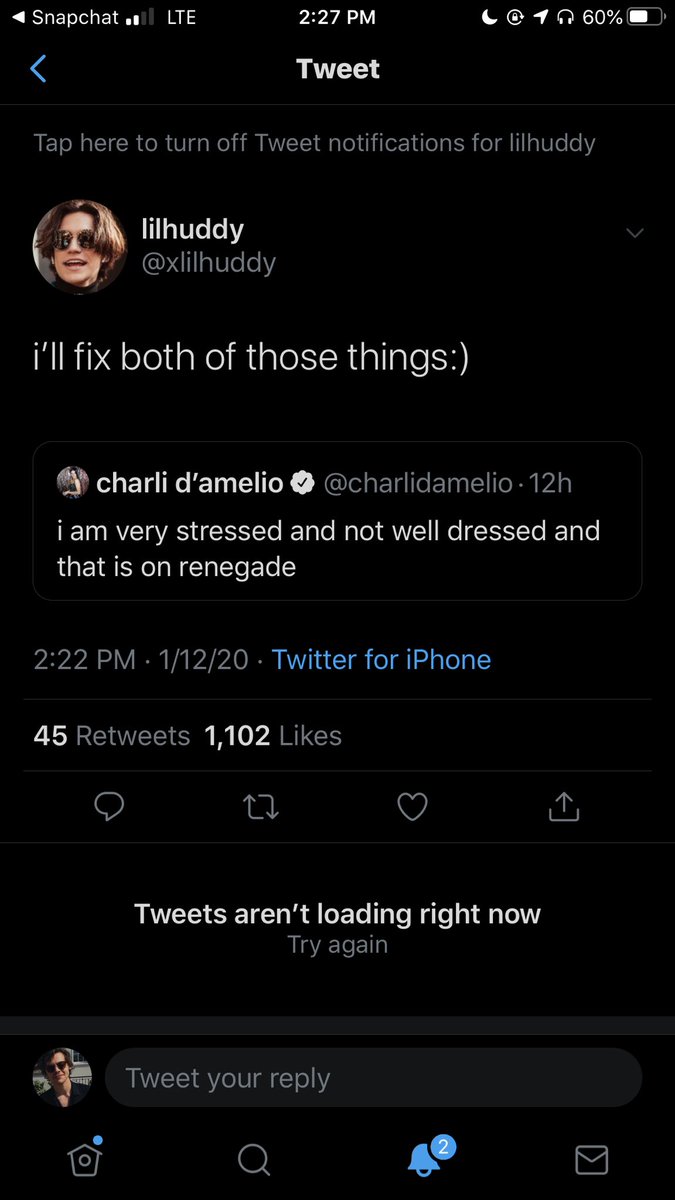
Task: Open the Messages envelope icon
Action: [x=592, y=1159]
